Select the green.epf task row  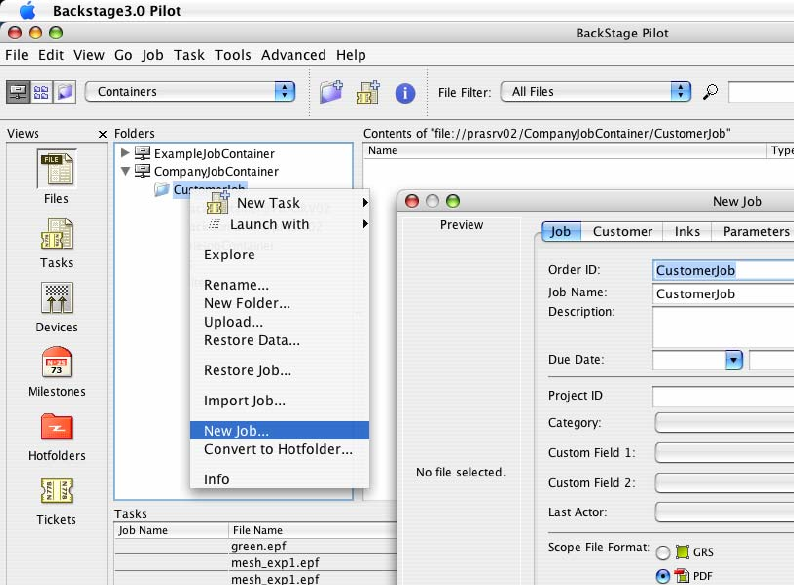click(x=256, y=547)
